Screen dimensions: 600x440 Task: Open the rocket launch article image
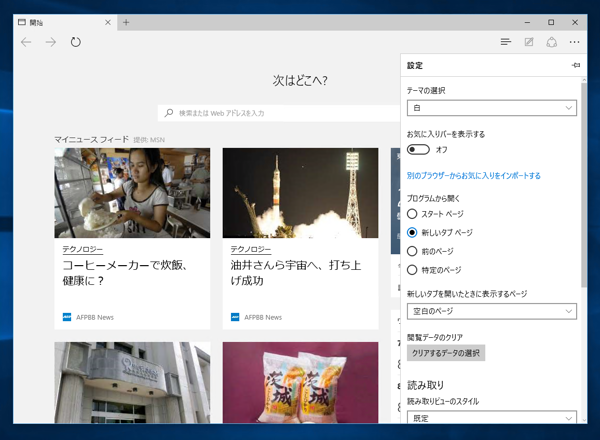300,193
